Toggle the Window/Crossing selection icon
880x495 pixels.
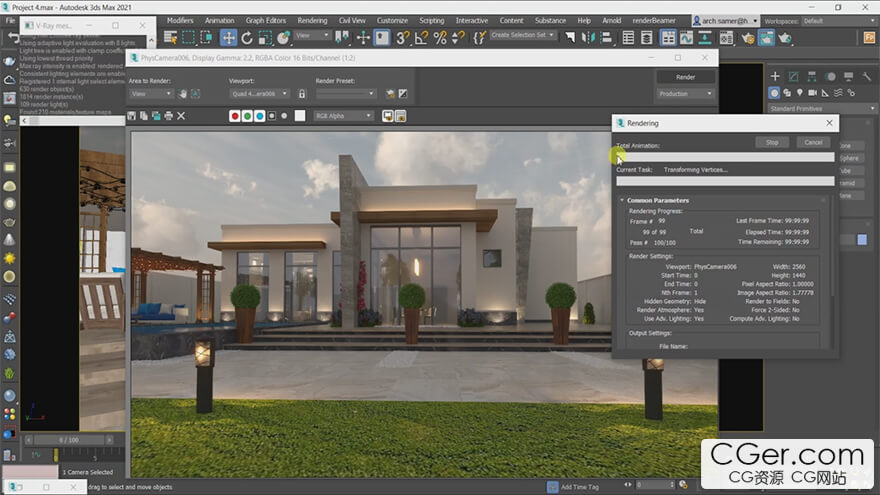207,38
